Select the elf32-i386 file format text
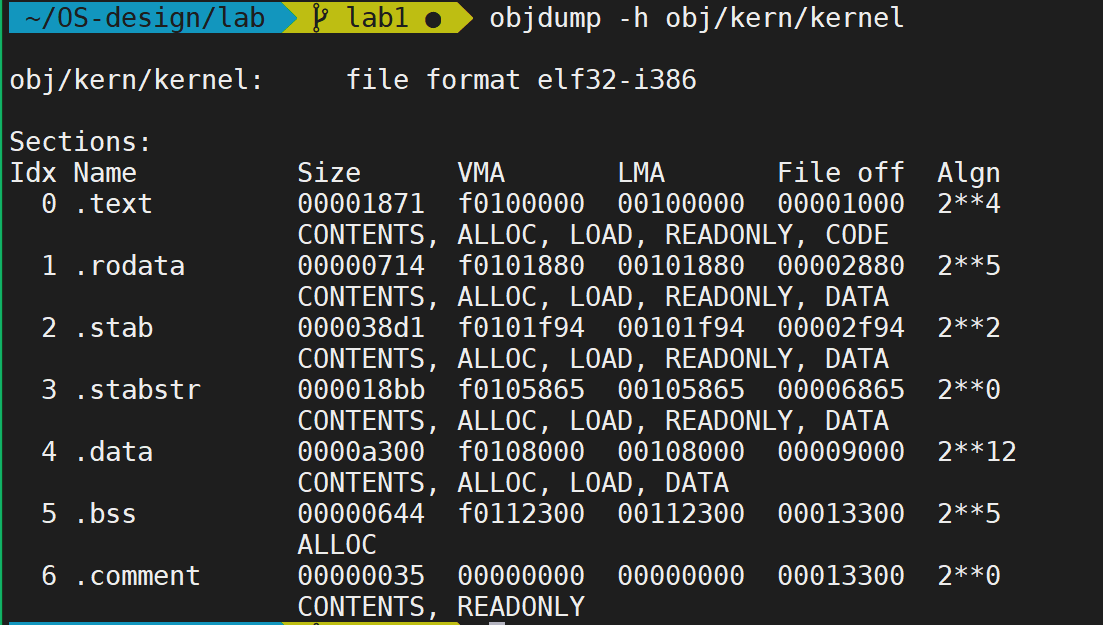Image resolution: width=1103 pixels, height=625 pixels. (x=617, y=80)
